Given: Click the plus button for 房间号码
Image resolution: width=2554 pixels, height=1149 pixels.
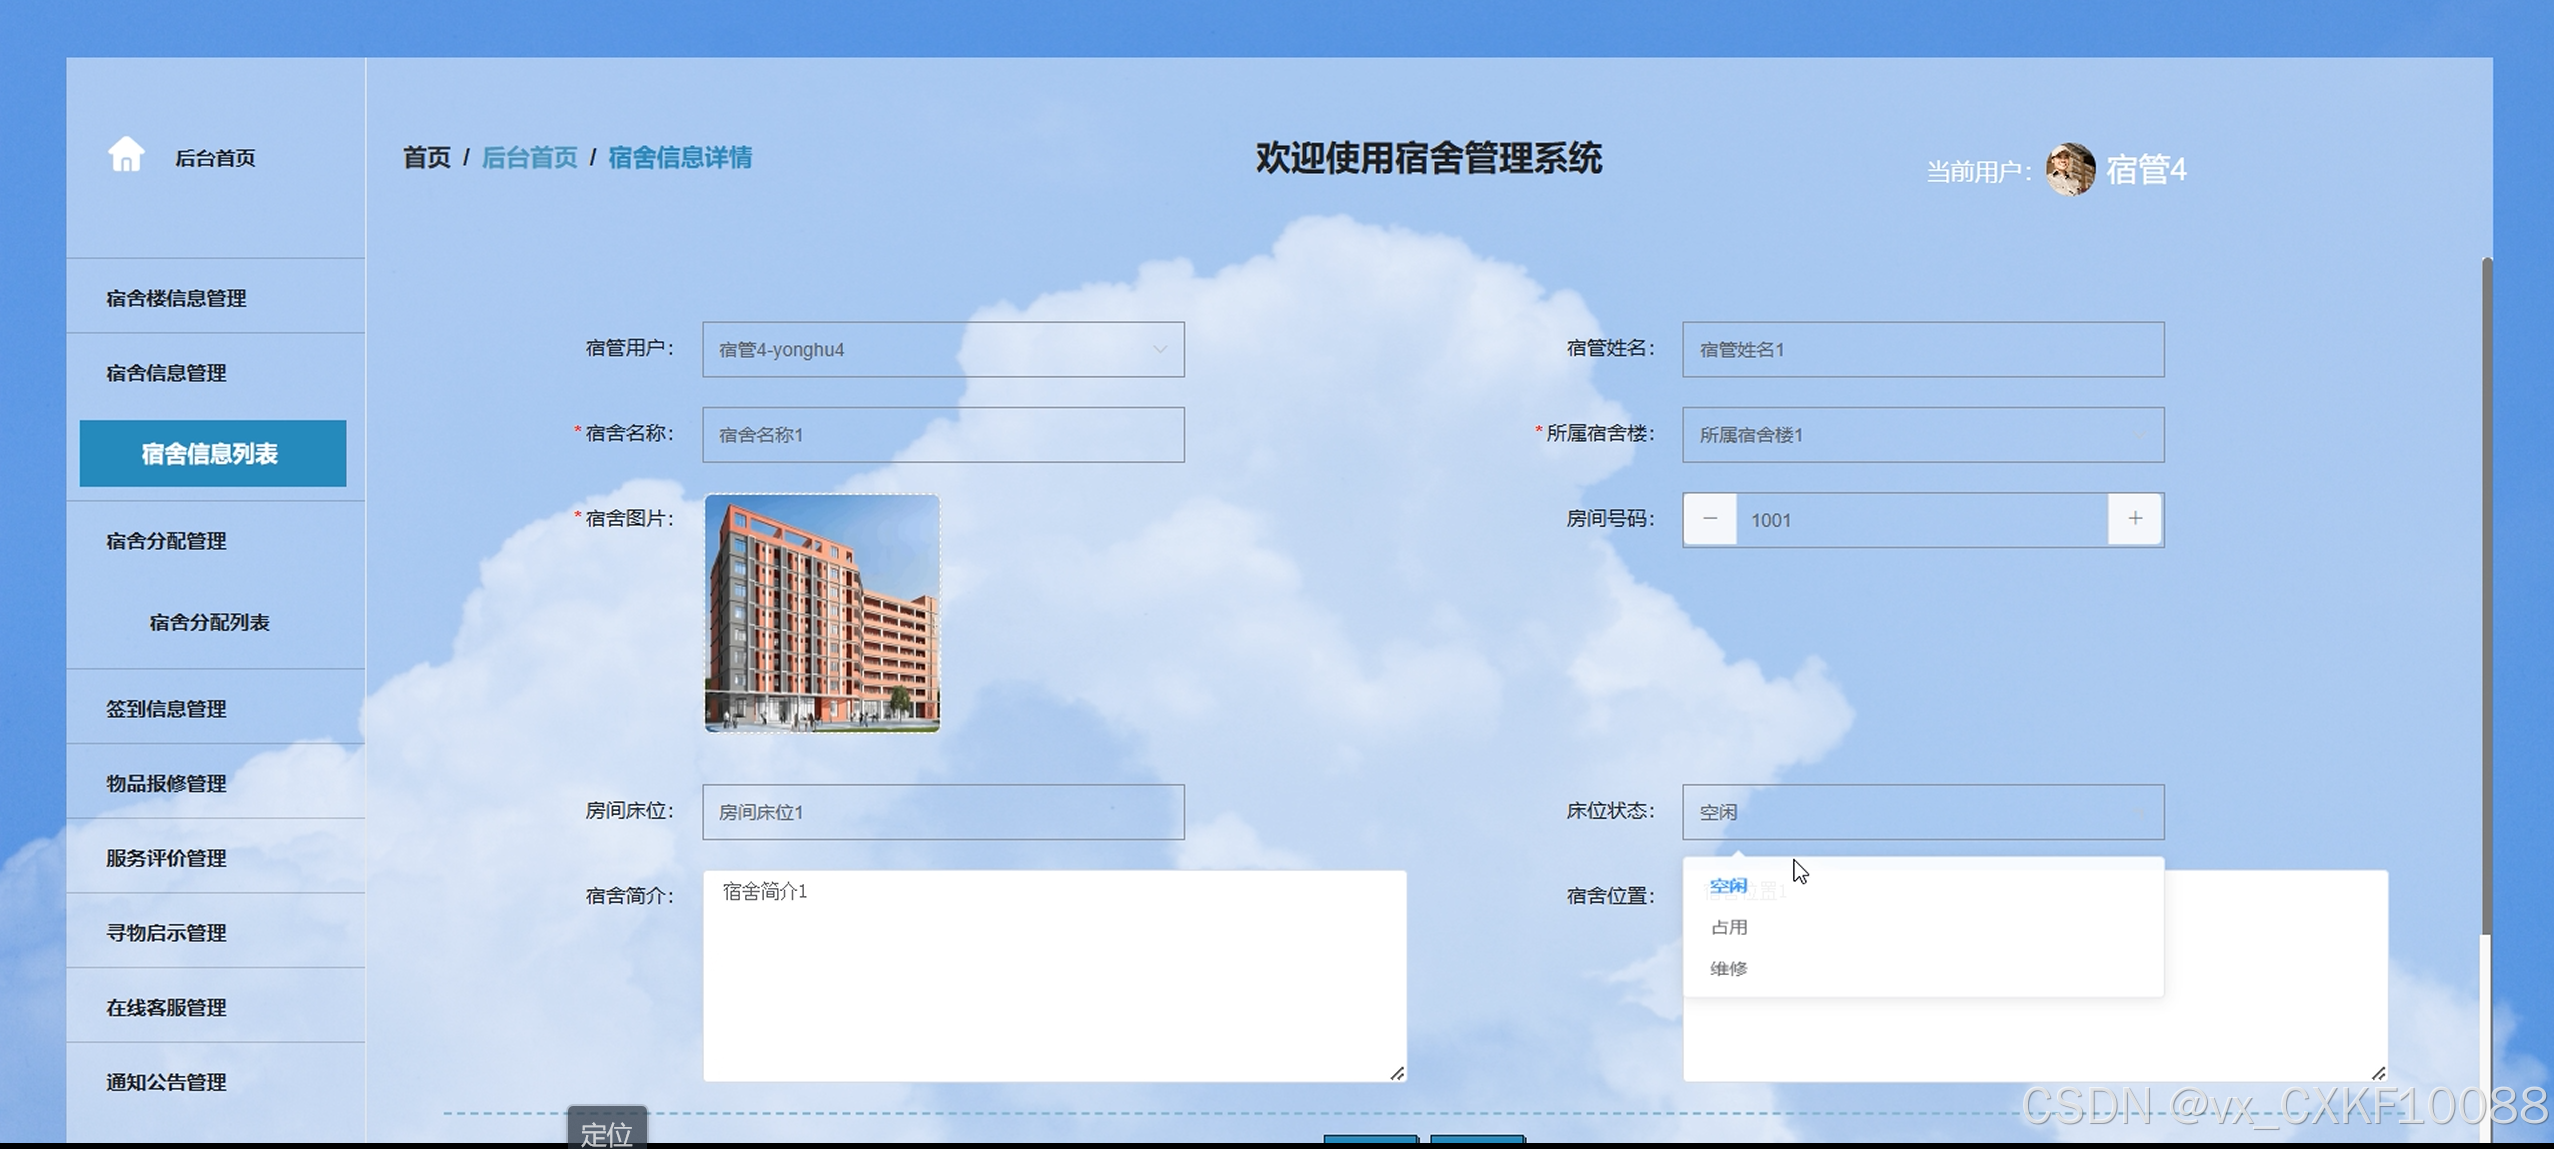Looking at the screenshot, I should tap(2135, 519).
